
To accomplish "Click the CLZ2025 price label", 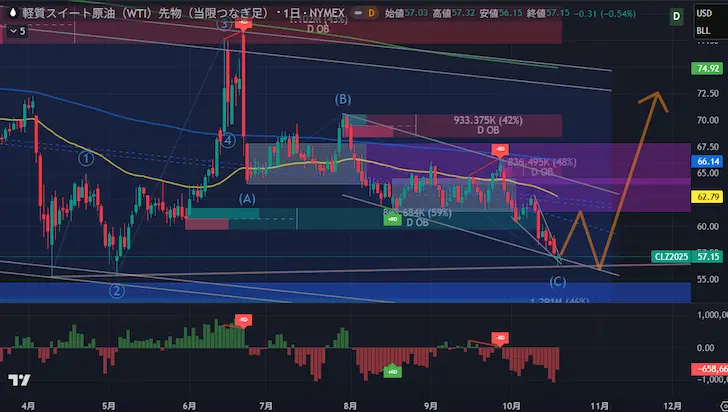I will pyautogui.click(x=667, y=257).
